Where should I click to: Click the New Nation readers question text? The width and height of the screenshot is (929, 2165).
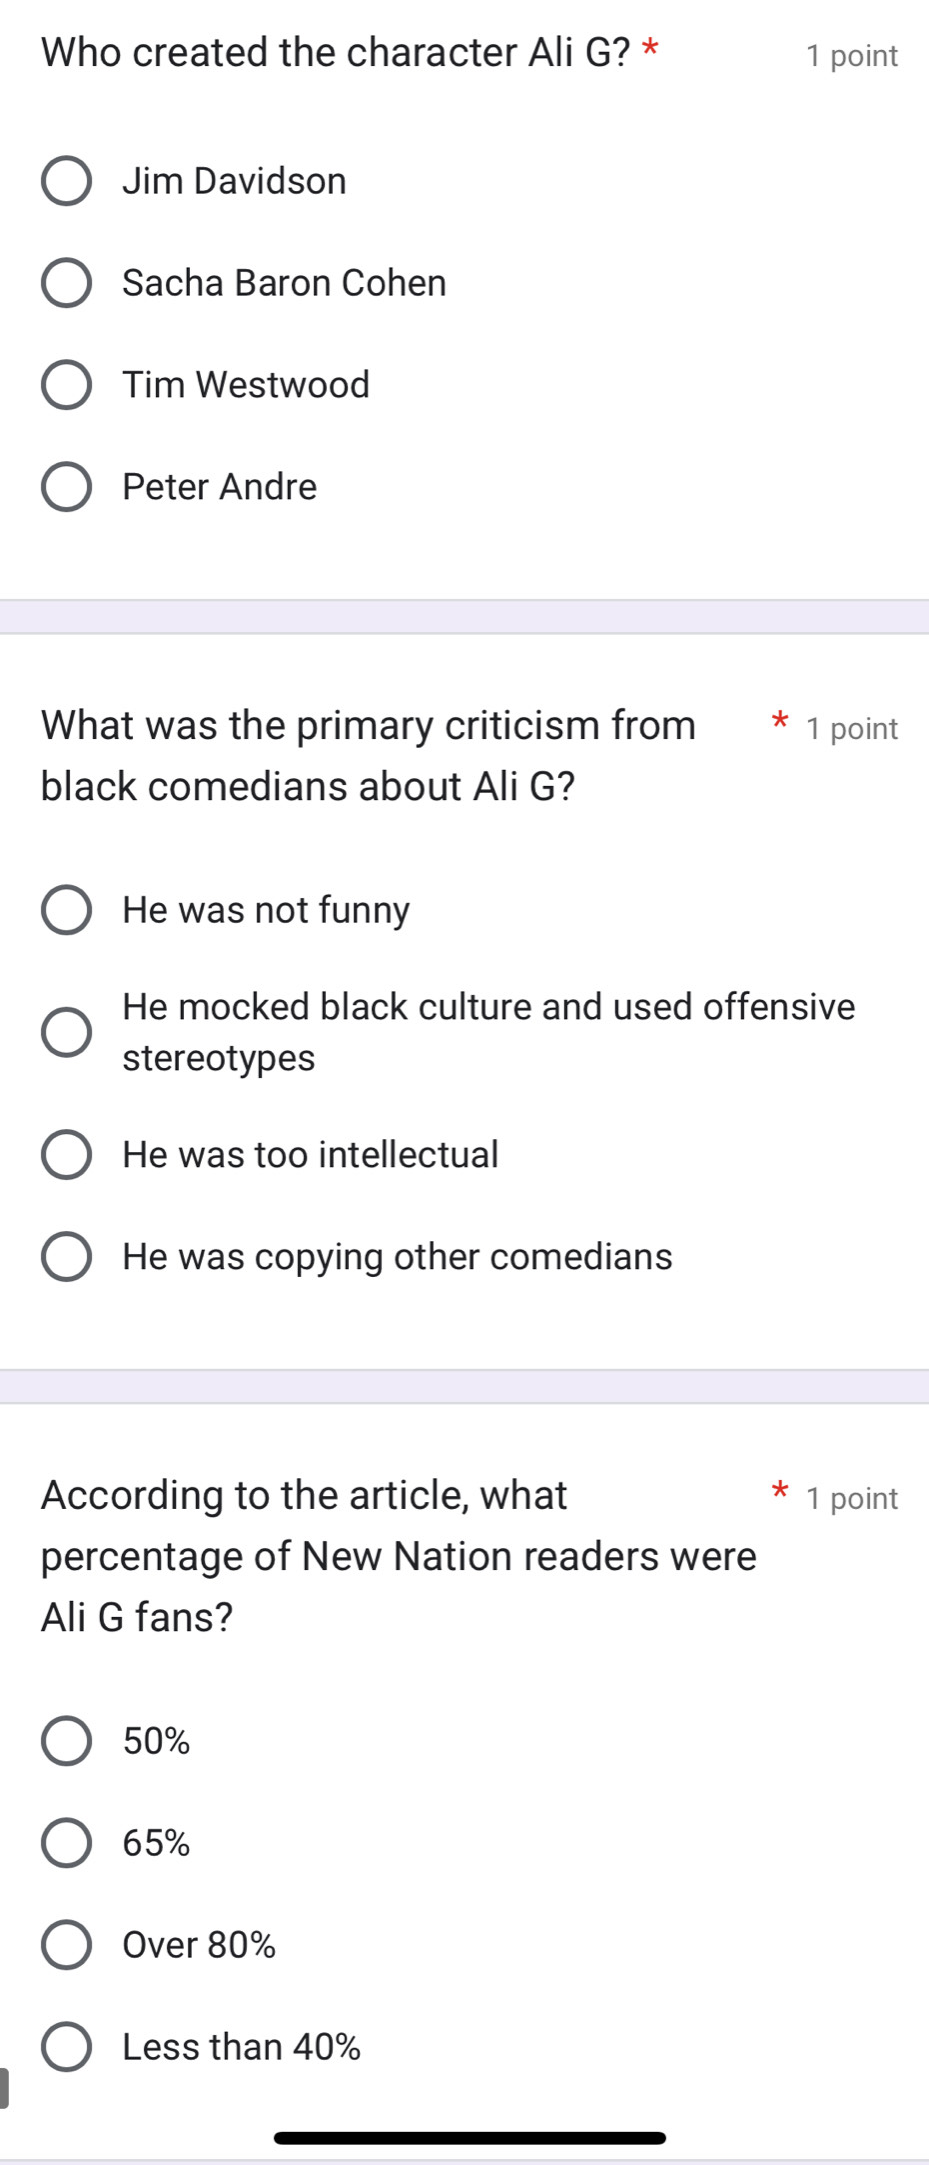pyautogui.click(x=398, y=1555)
